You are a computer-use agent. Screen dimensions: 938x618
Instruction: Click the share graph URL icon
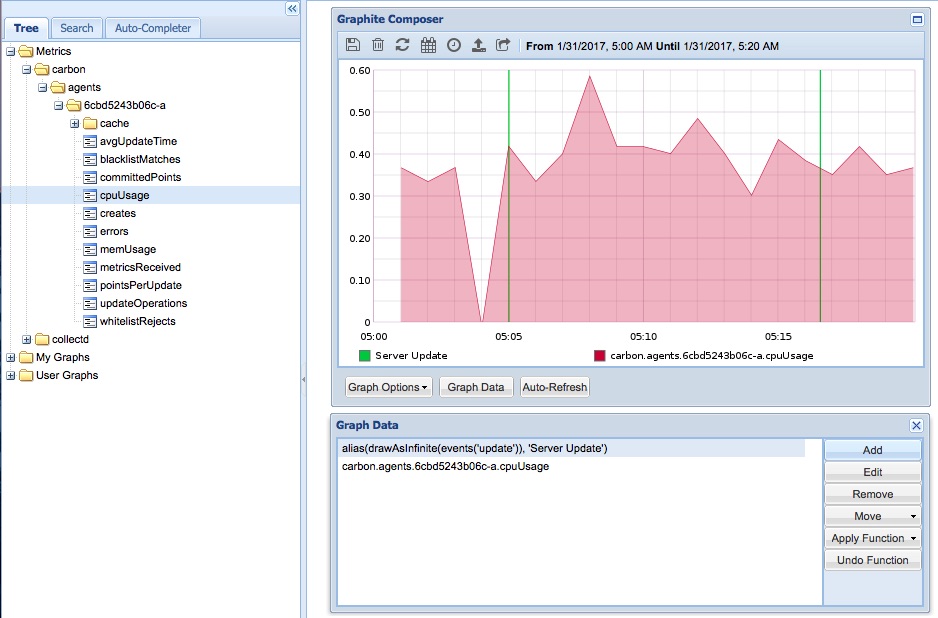[503, 45]
